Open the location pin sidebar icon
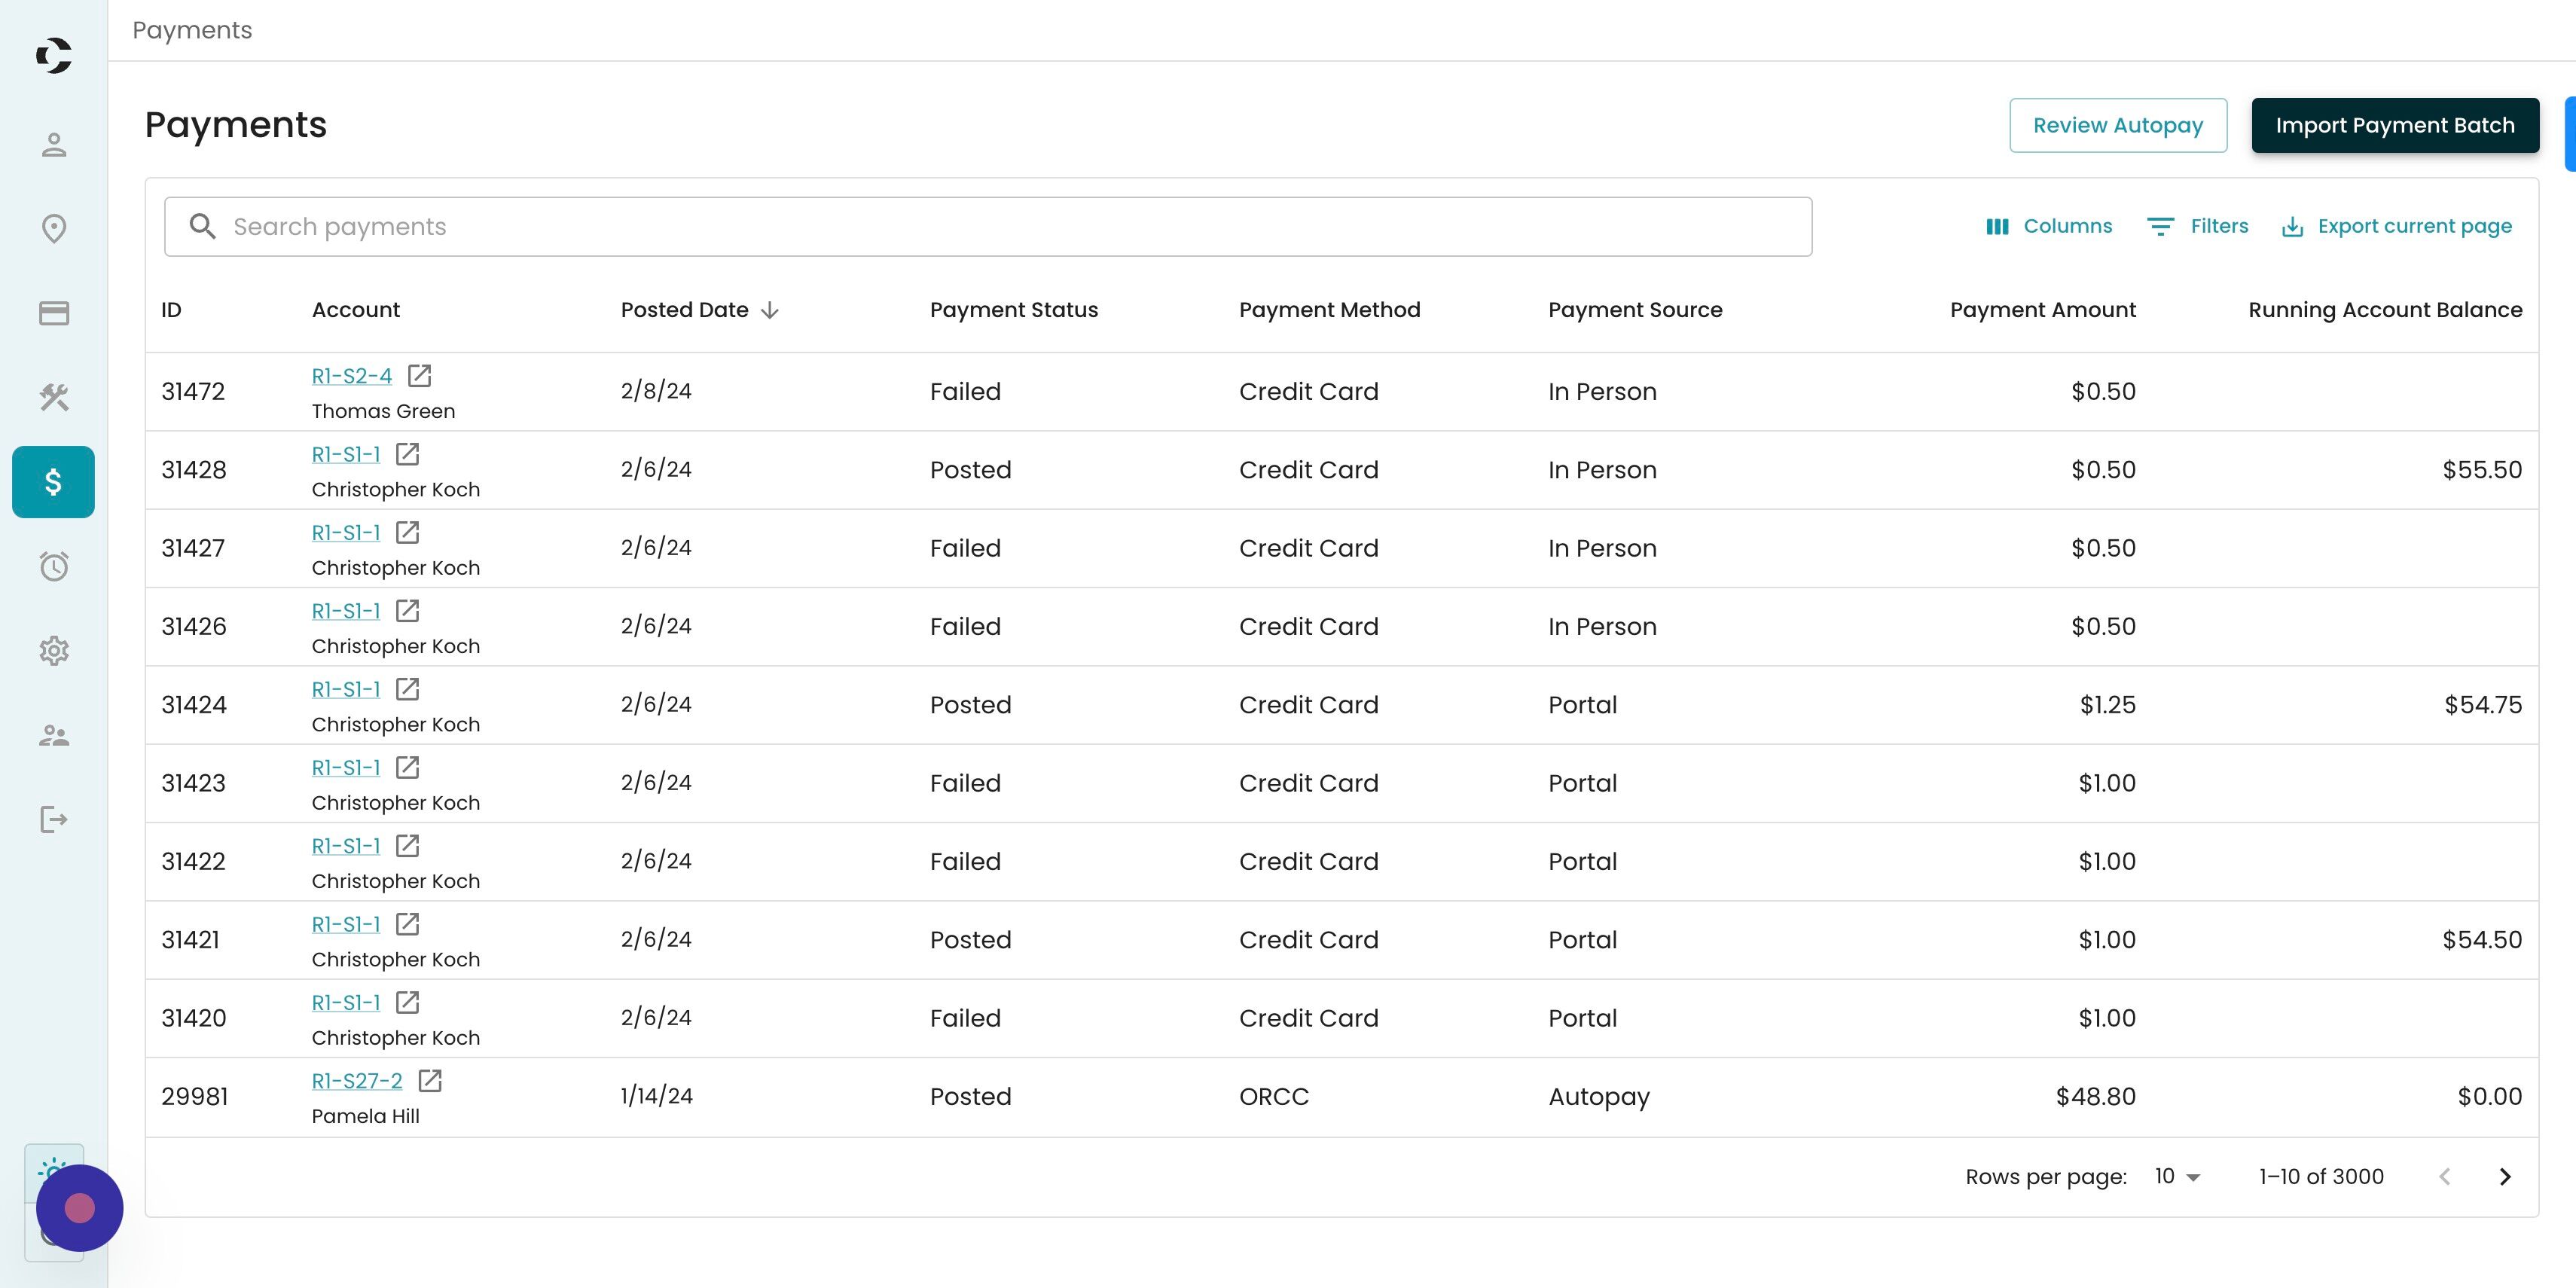 [x=54, y=229]
